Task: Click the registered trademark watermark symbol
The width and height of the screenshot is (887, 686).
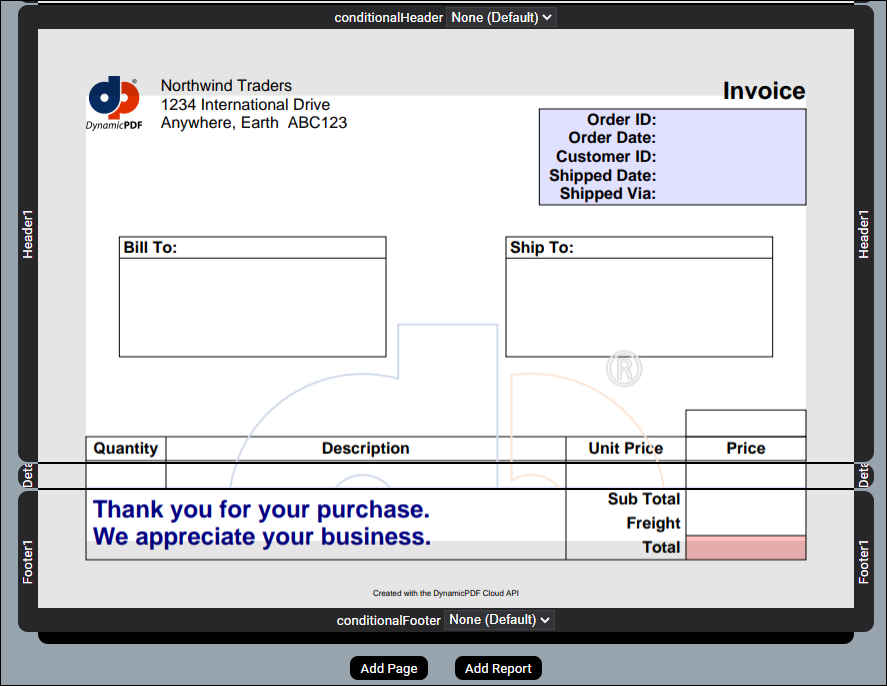Action: click(624, 369)
